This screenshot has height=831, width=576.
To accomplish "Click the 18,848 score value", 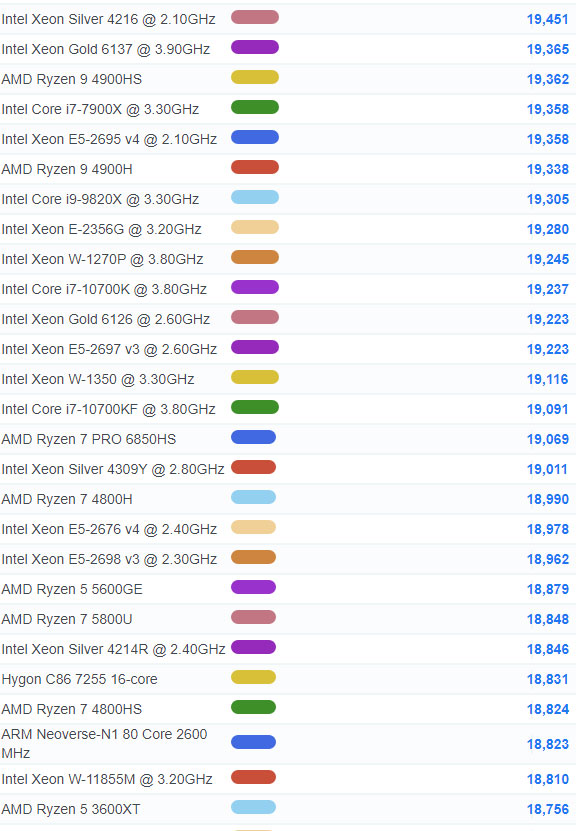I will (547, 620).
